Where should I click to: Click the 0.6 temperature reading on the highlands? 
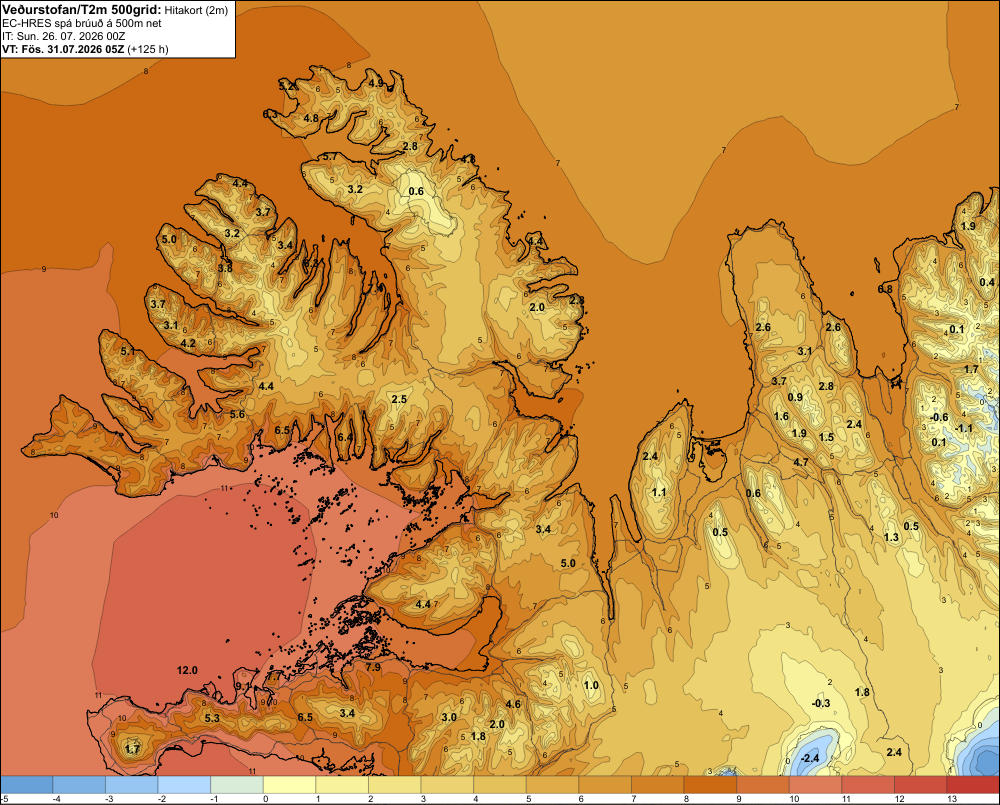tap(416, 191)
